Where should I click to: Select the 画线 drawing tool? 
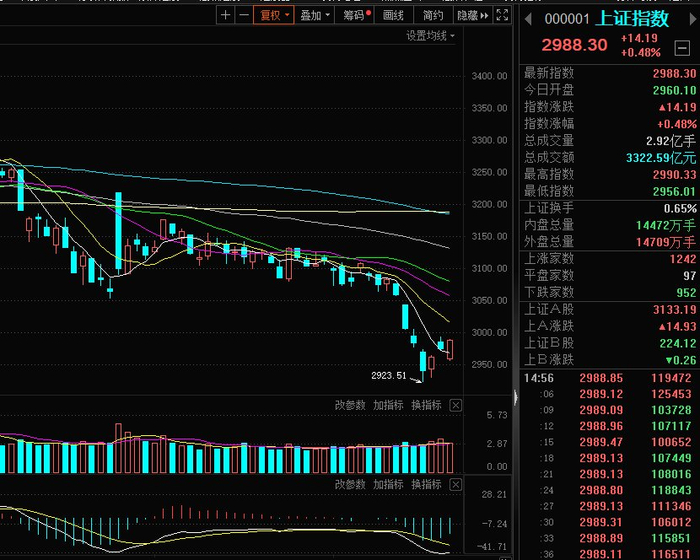point(393,15)
